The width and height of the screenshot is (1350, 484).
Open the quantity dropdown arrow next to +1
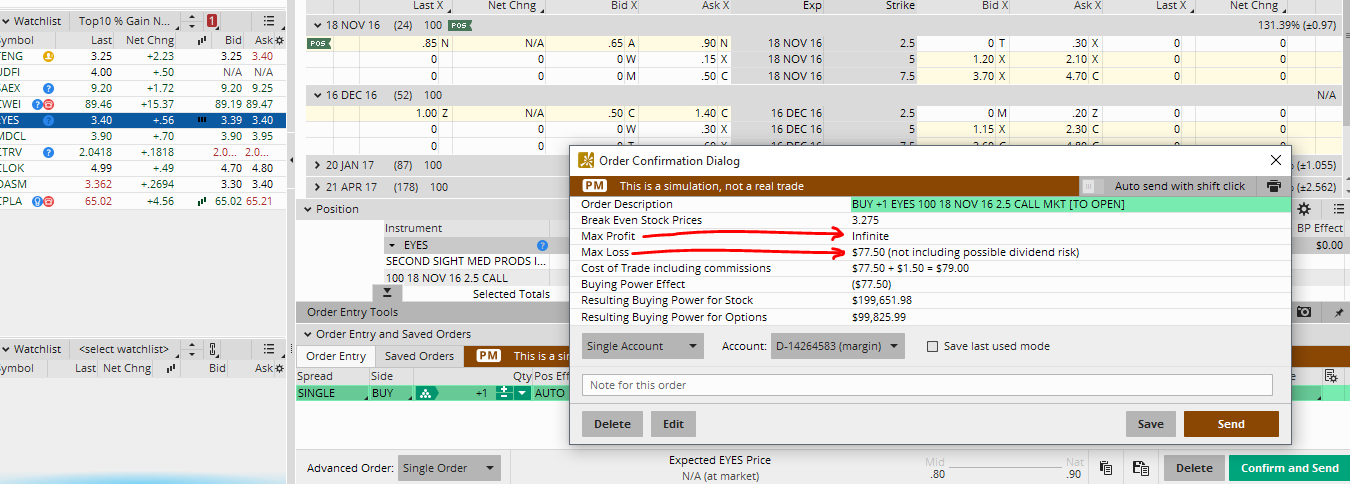(x=522, y=394)
